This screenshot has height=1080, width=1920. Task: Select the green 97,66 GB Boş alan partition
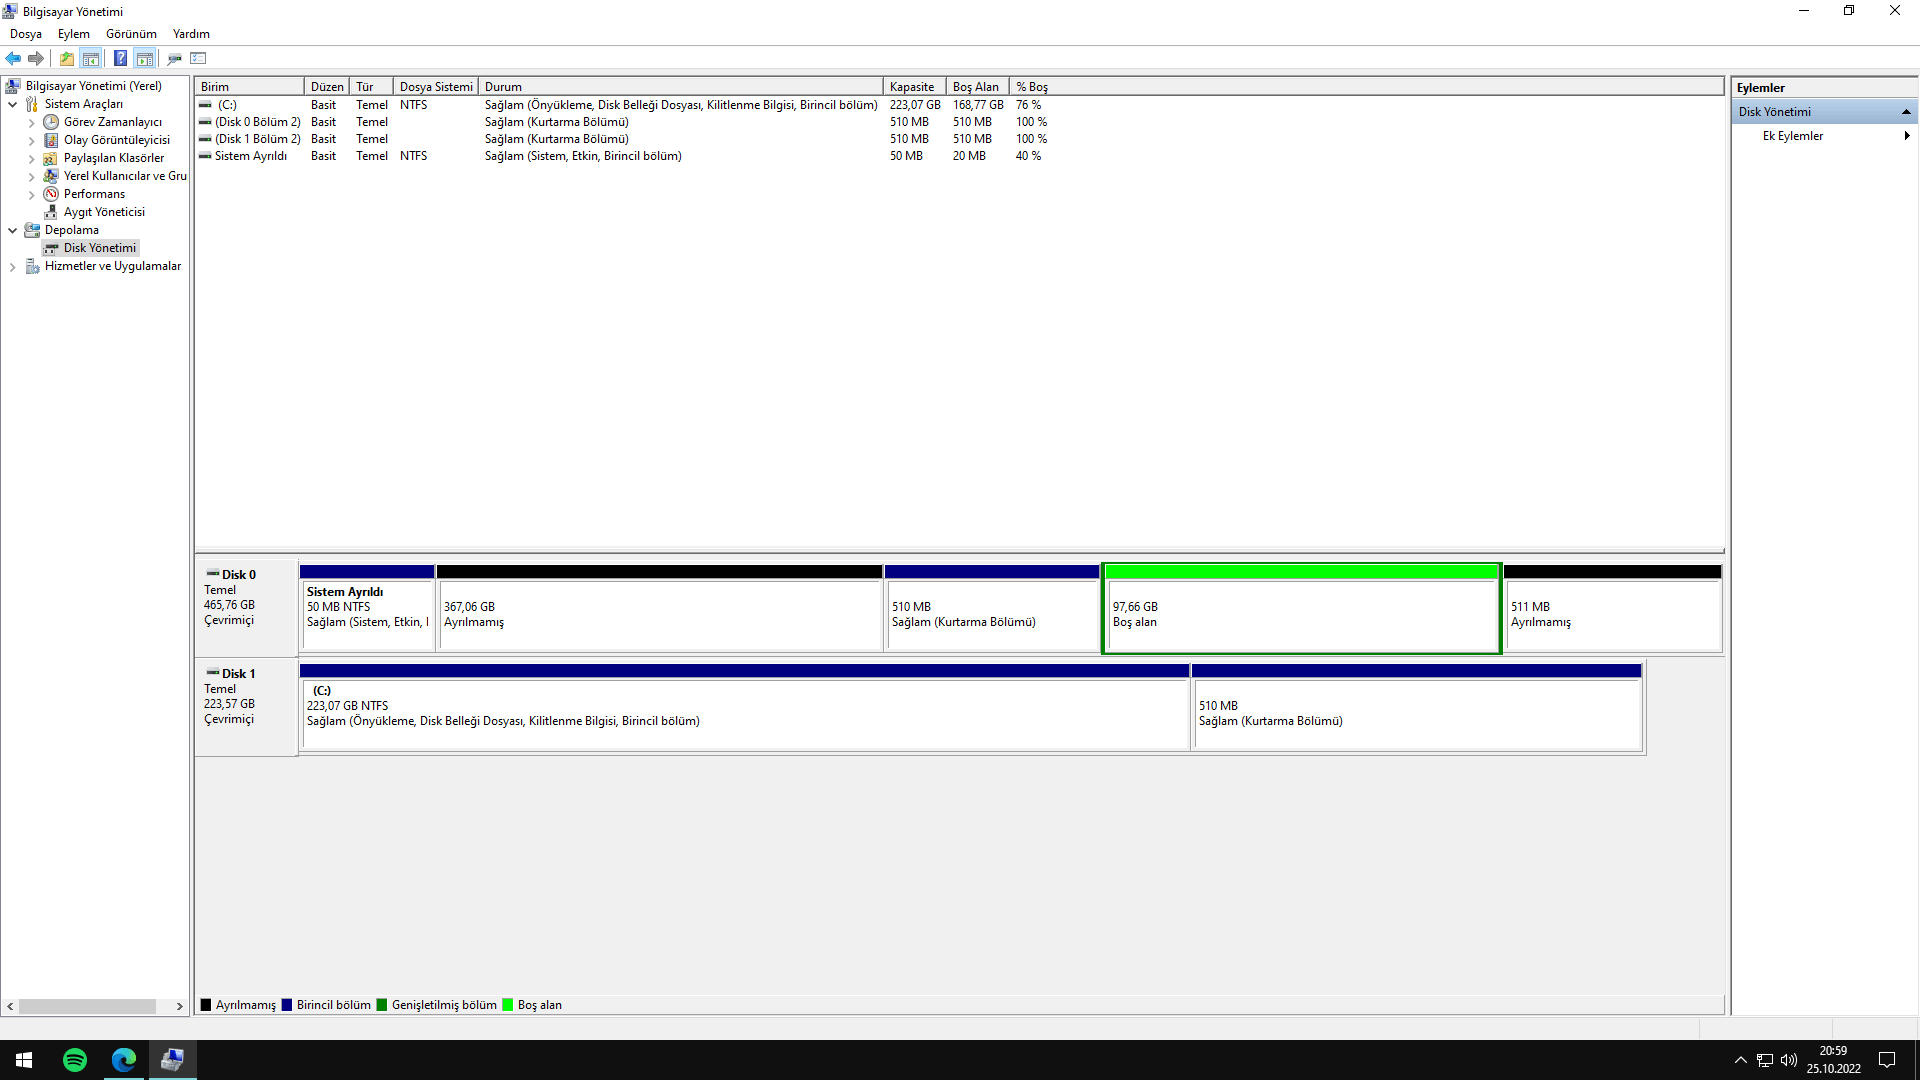tap(1300, 614)
